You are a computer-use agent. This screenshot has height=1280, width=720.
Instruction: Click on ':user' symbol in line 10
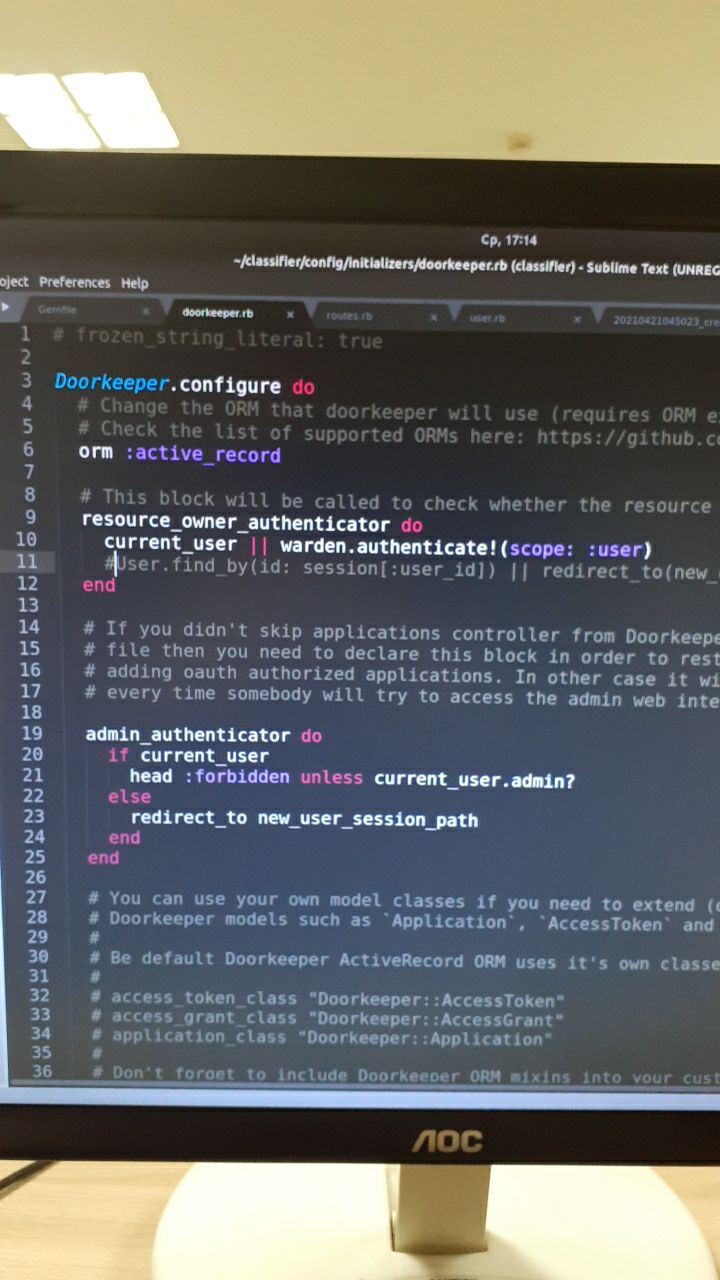click(x=613, y=550)
